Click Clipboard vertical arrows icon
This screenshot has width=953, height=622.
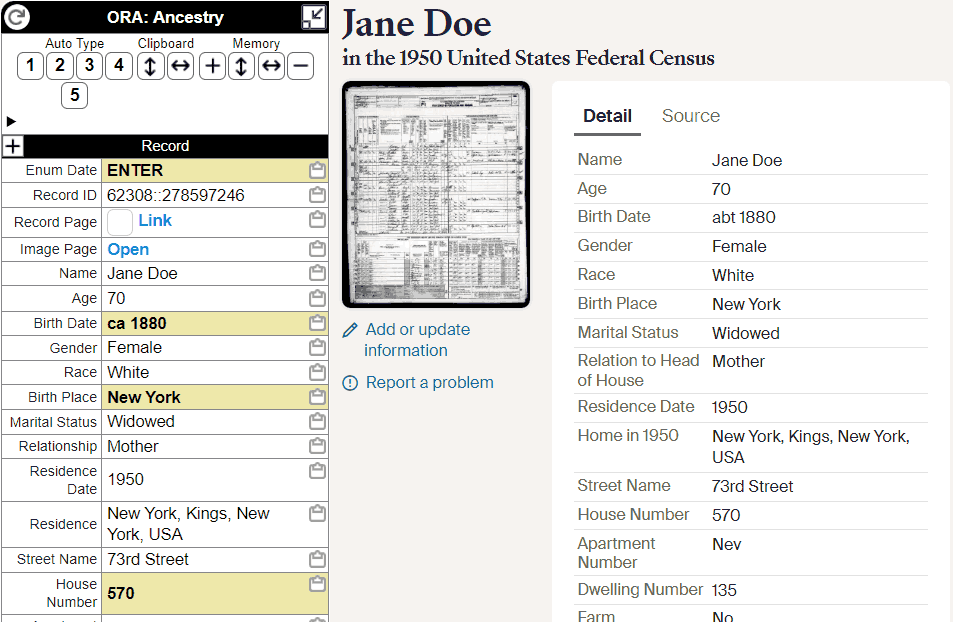(x=150, y=66)
